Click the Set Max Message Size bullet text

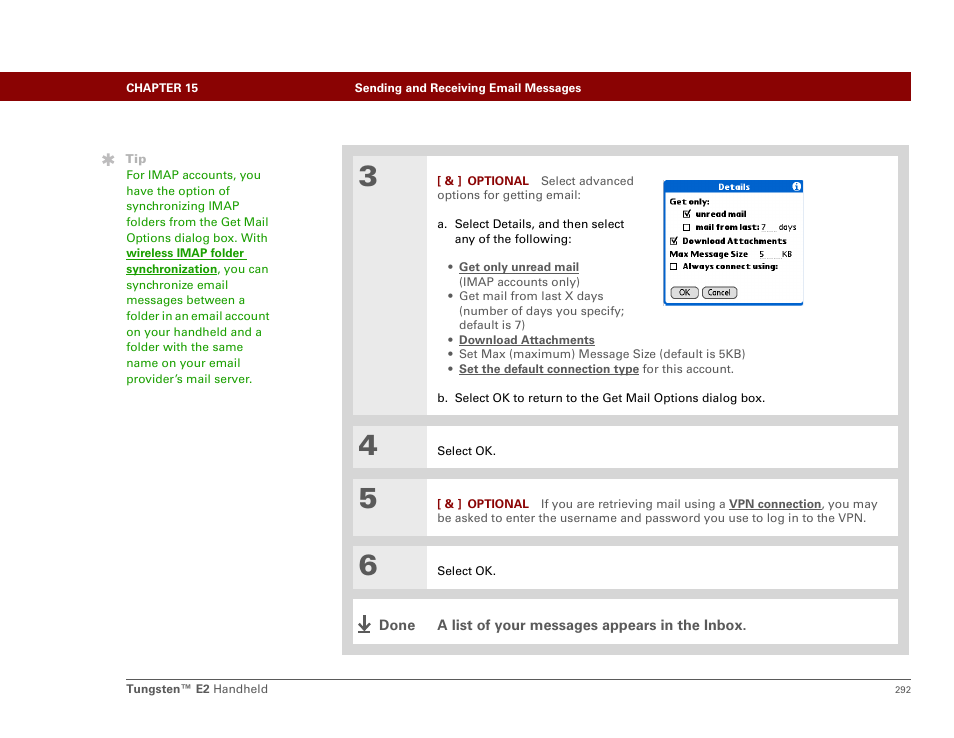pyautogui.click(x=602, y=354)
